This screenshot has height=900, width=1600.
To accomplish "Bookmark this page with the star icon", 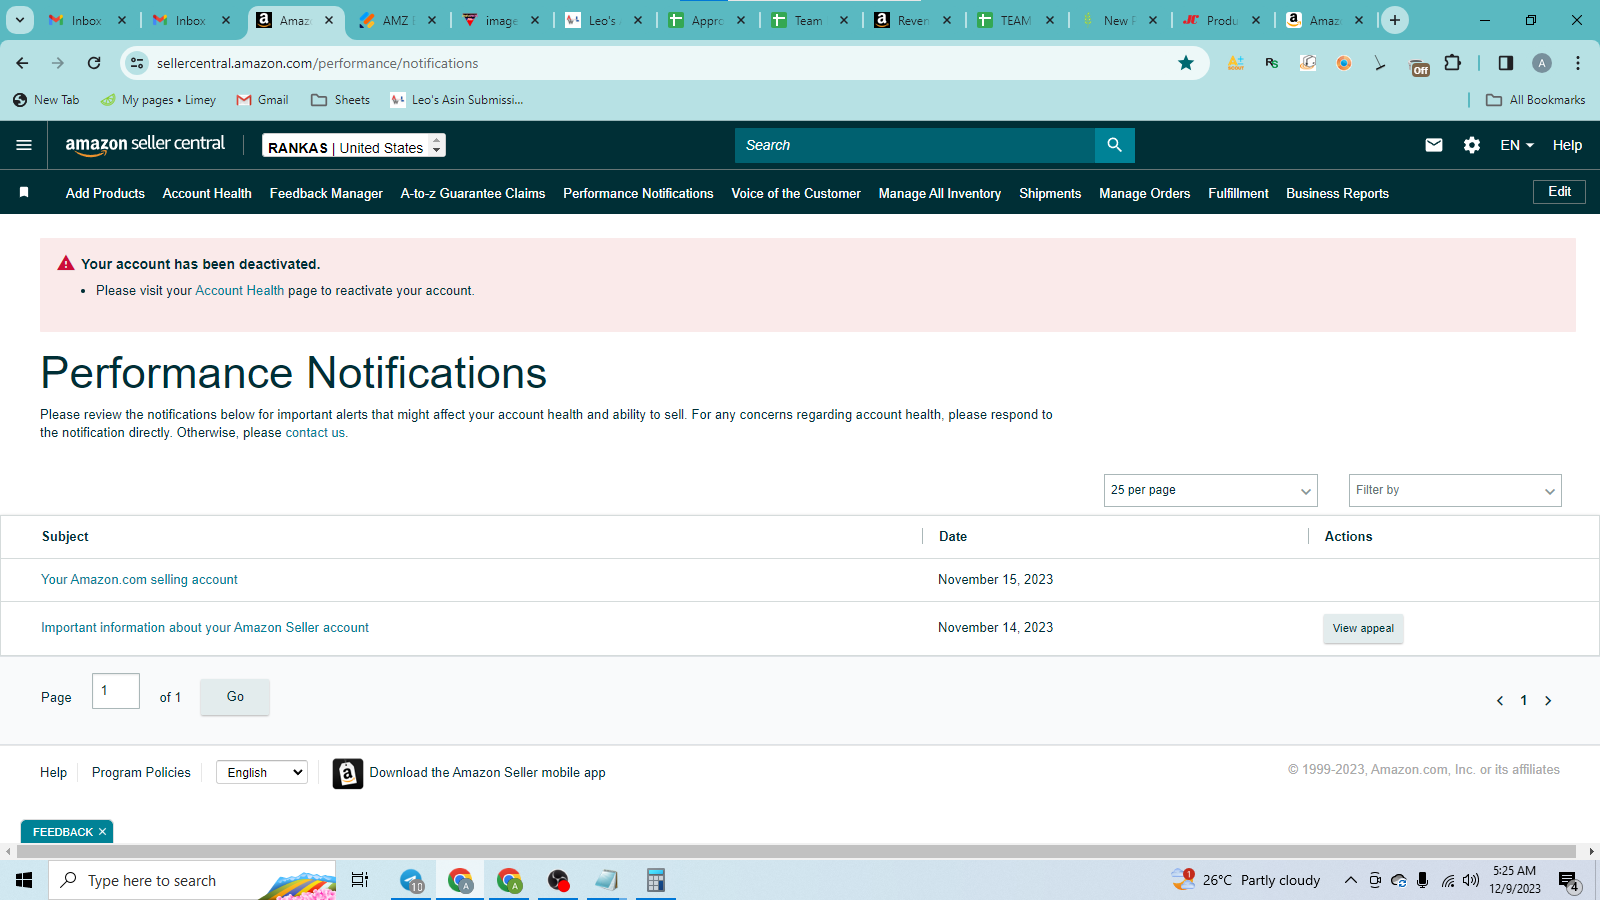I will pos(1186,63).
